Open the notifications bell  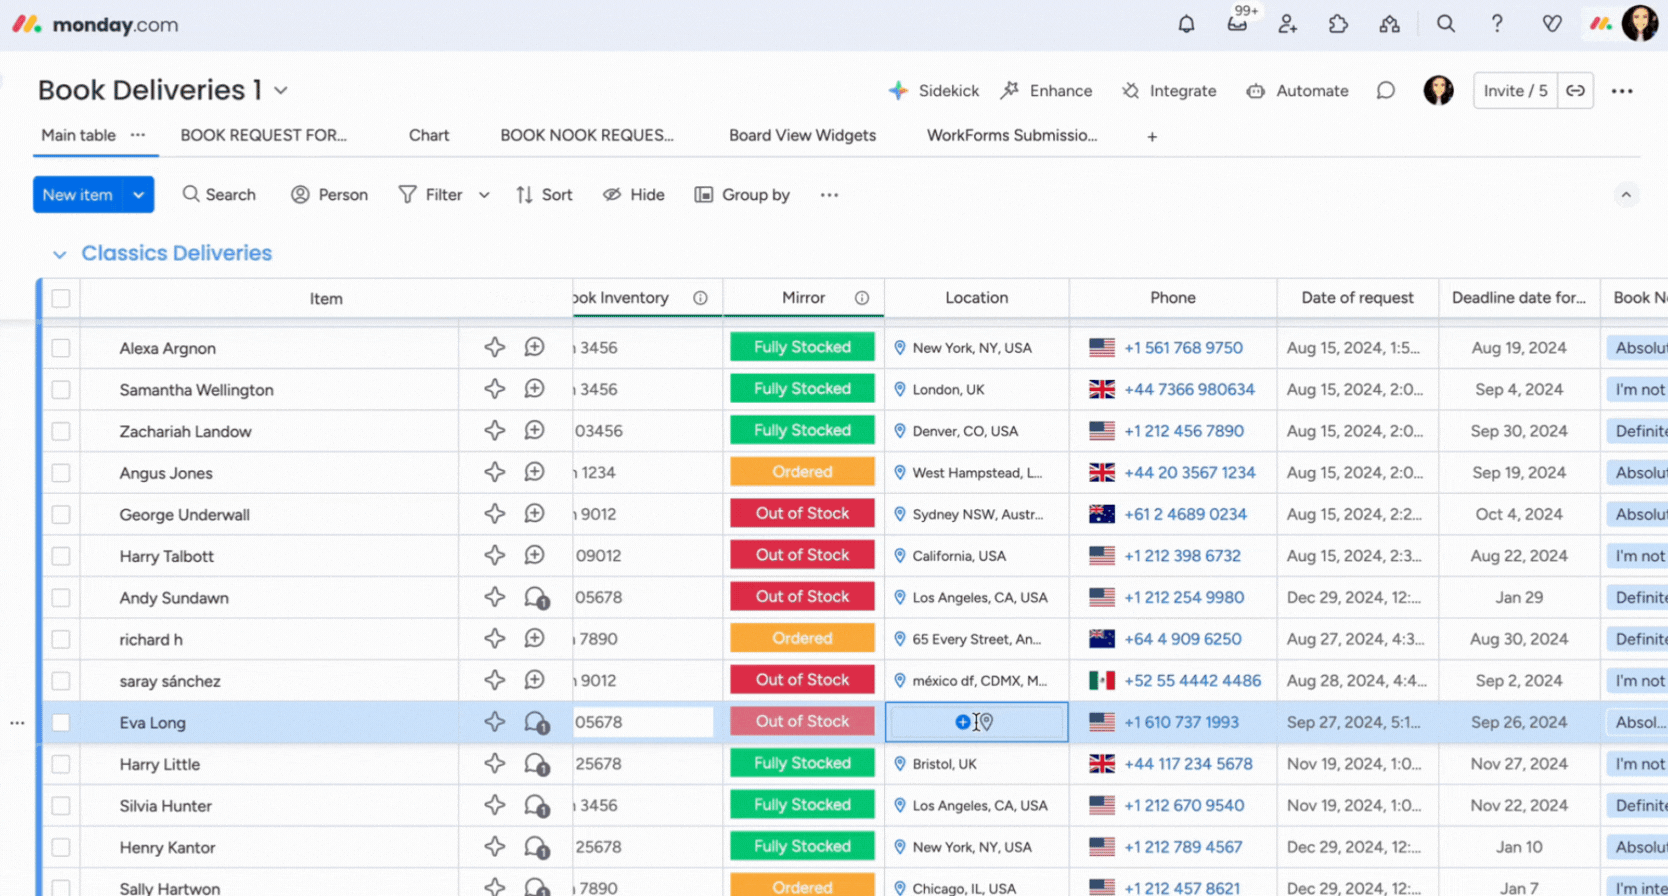pyautogui.click(x=1186, y=24)
